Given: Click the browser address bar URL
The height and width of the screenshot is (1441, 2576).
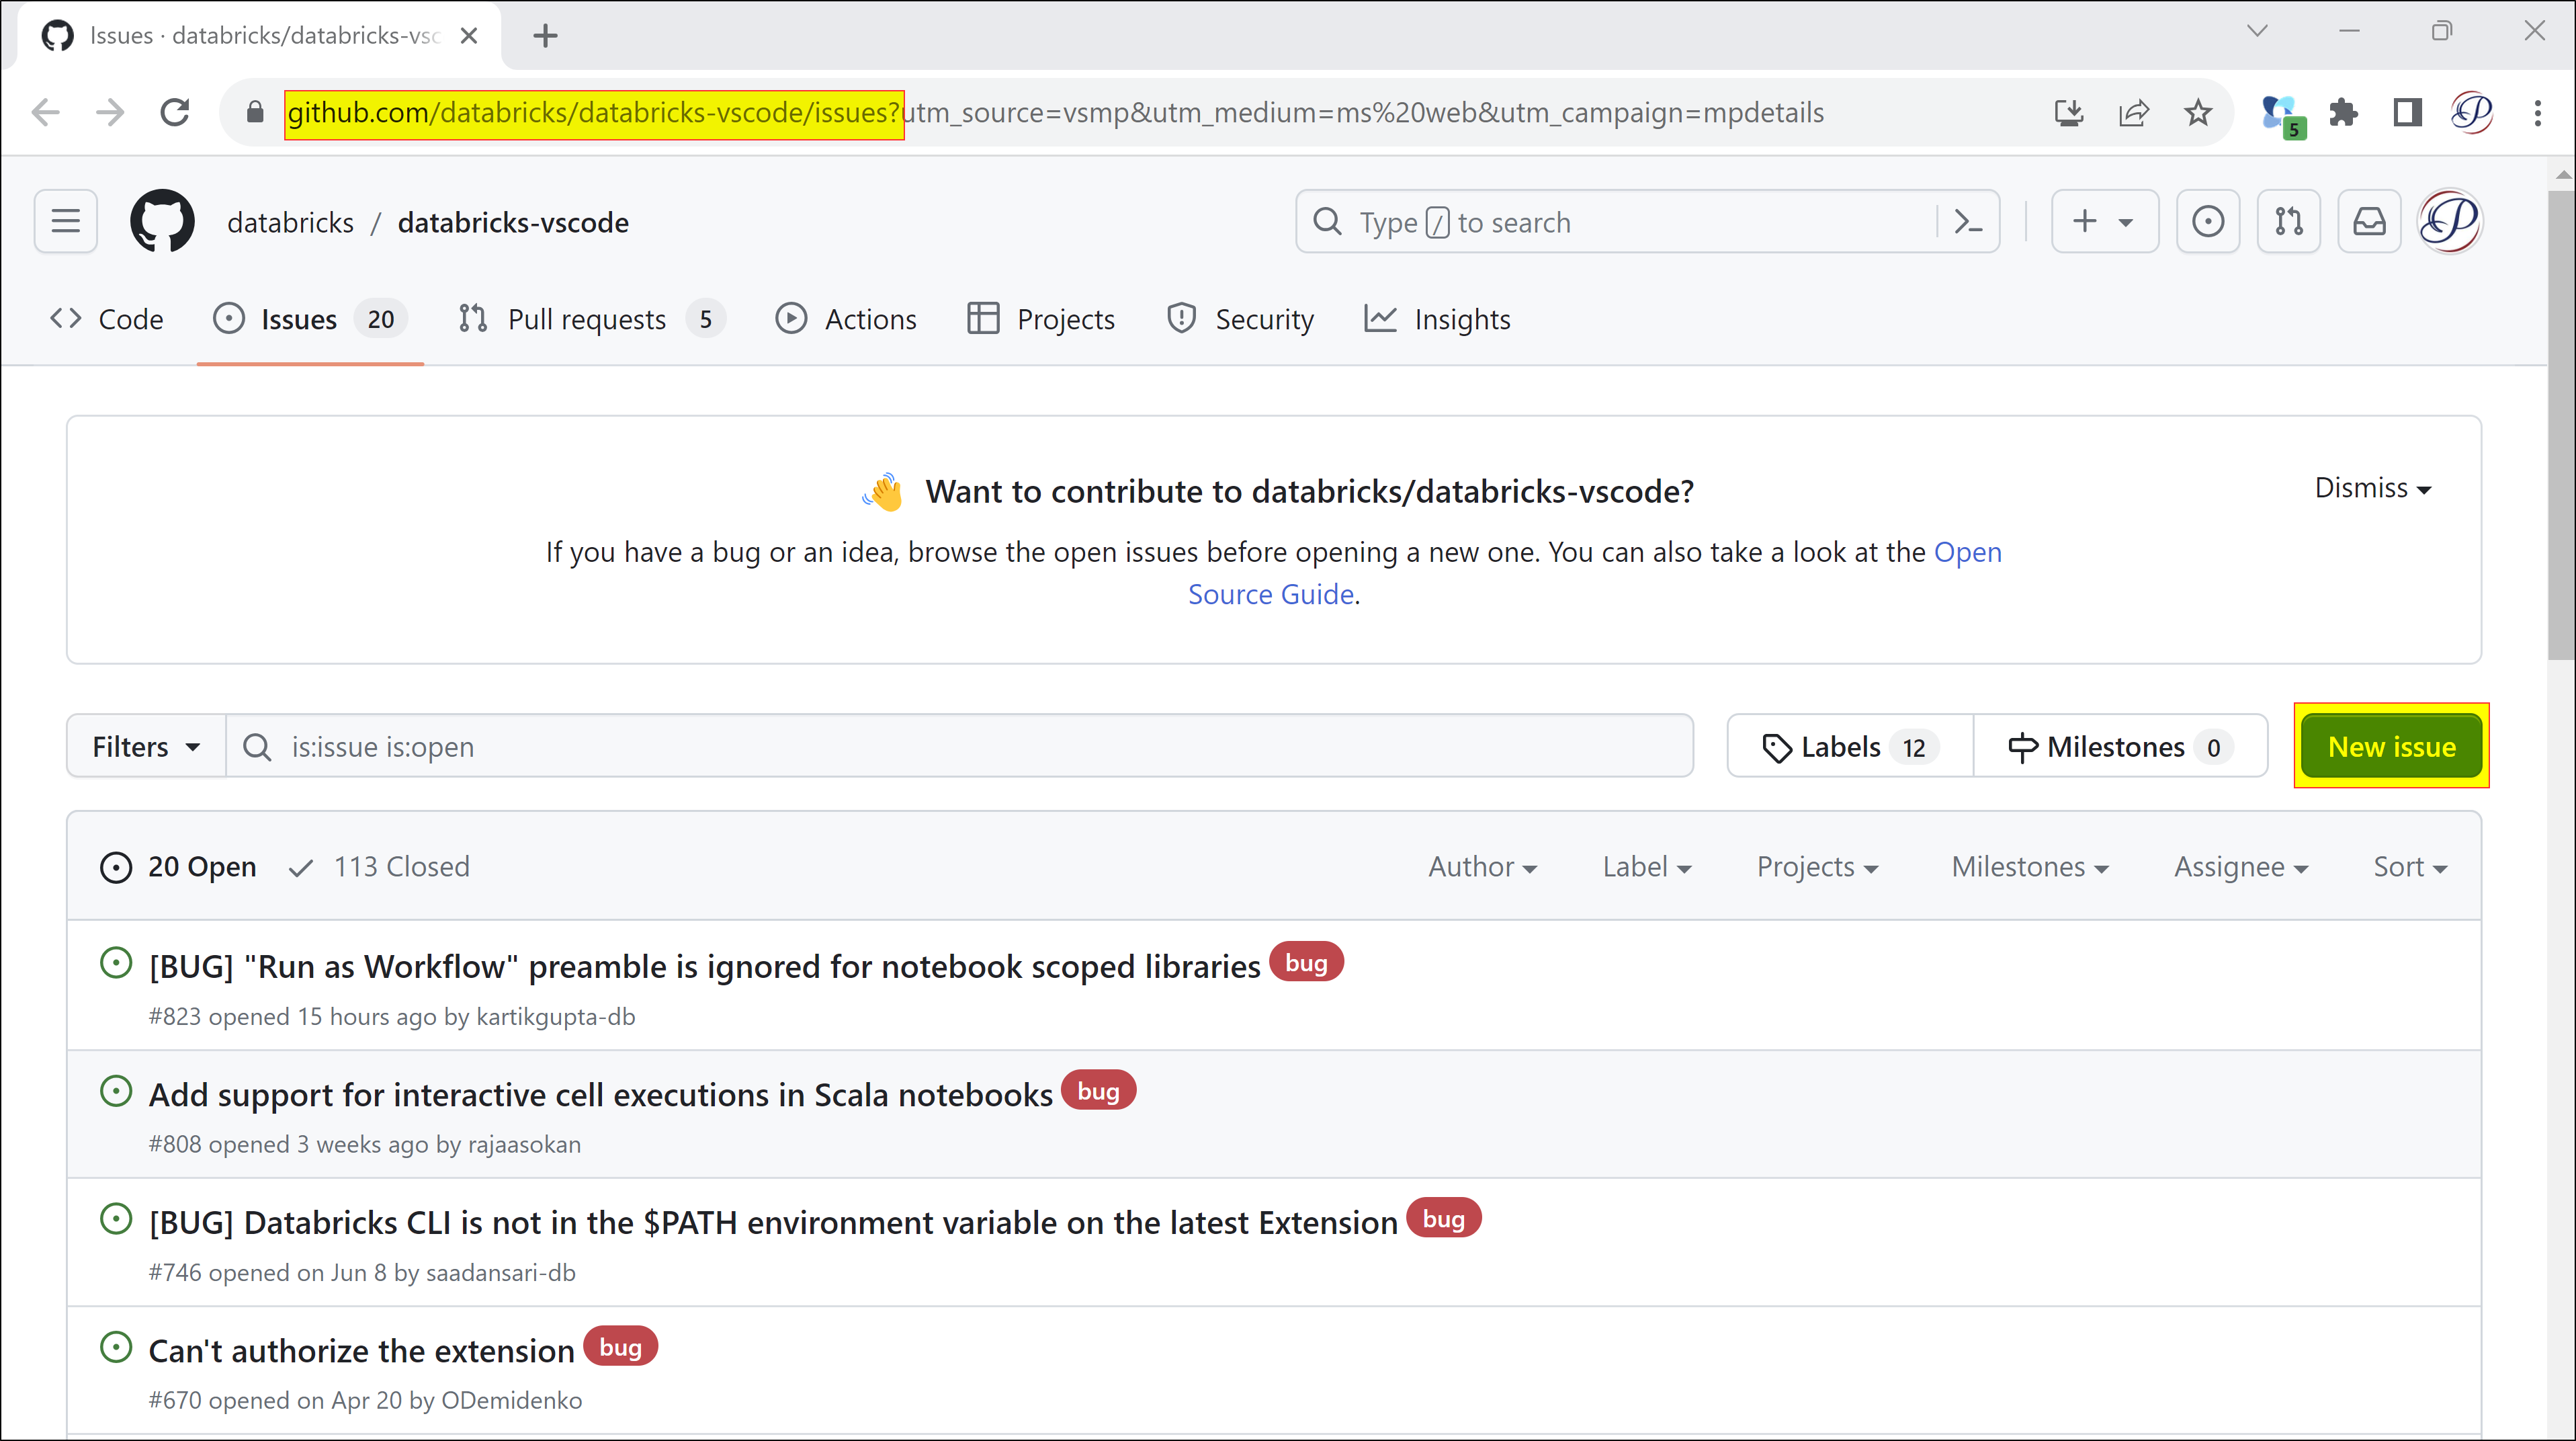Looking at the screenshot, I should [1055, 112].
